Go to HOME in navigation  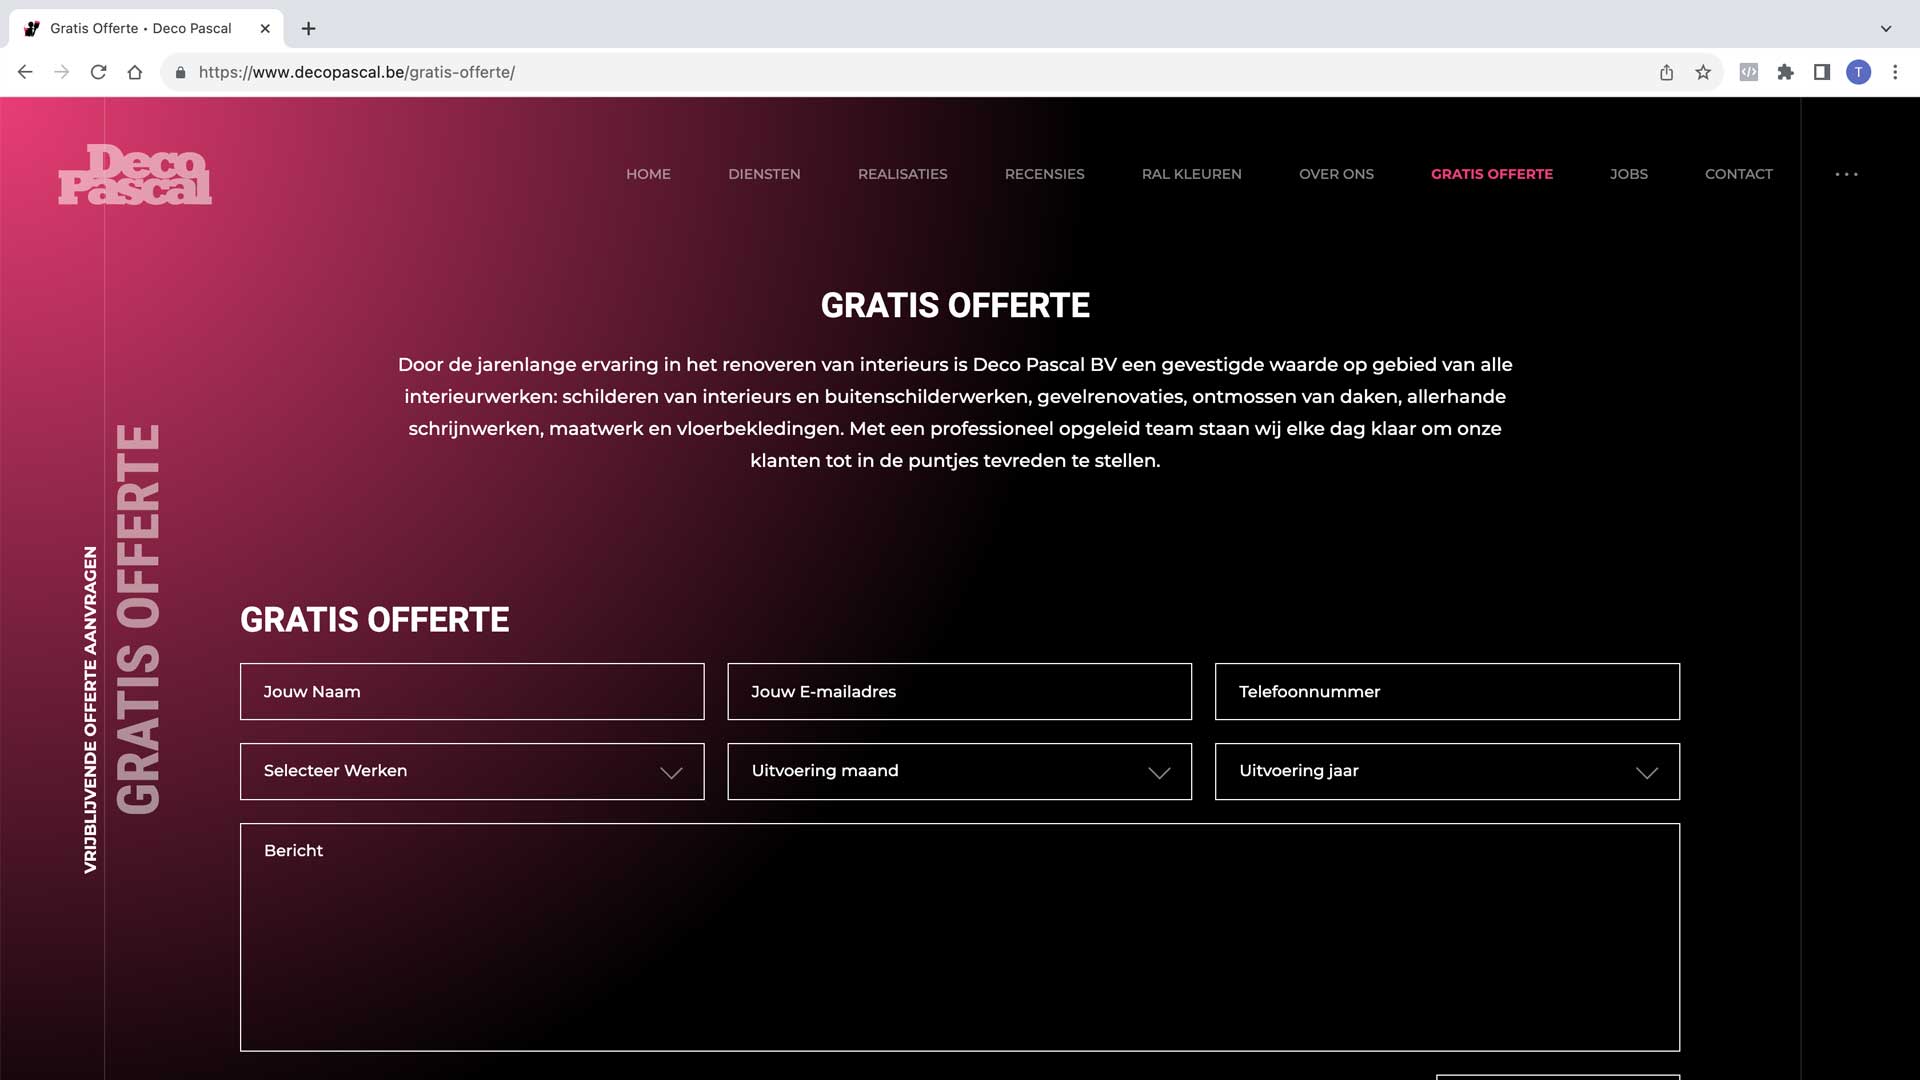pos(648,174)
